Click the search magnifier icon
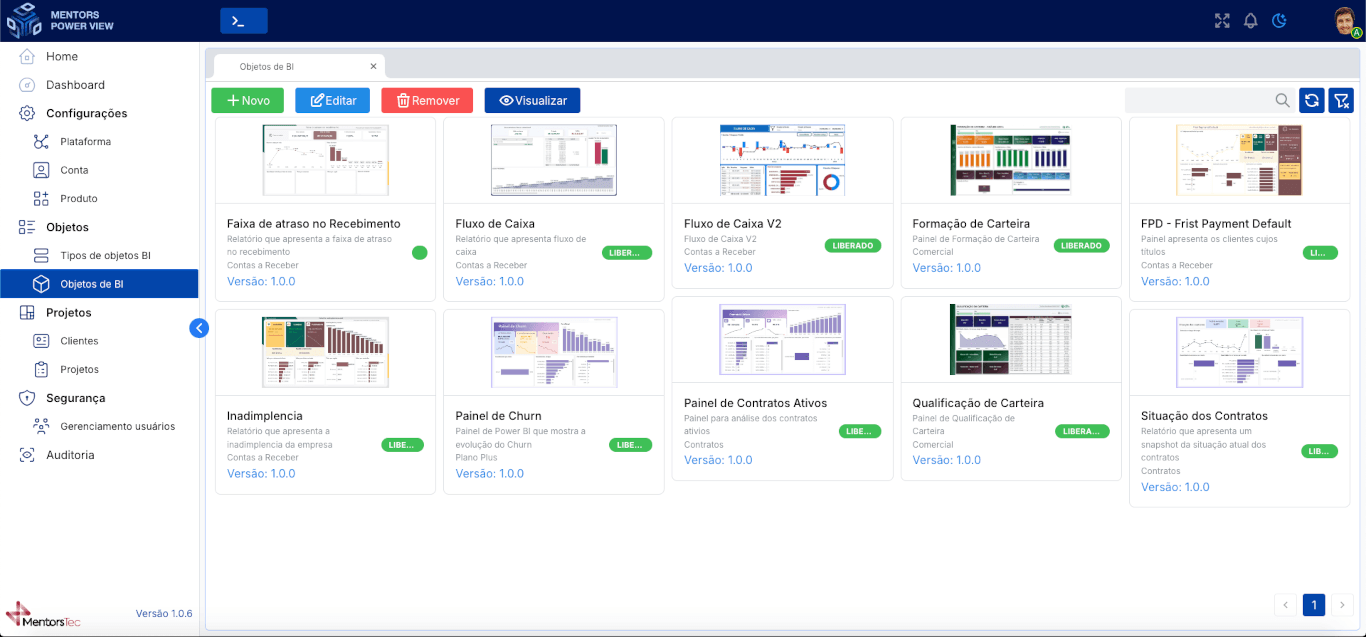This screenshot has width=1366, height=637. click(1282, 100)
